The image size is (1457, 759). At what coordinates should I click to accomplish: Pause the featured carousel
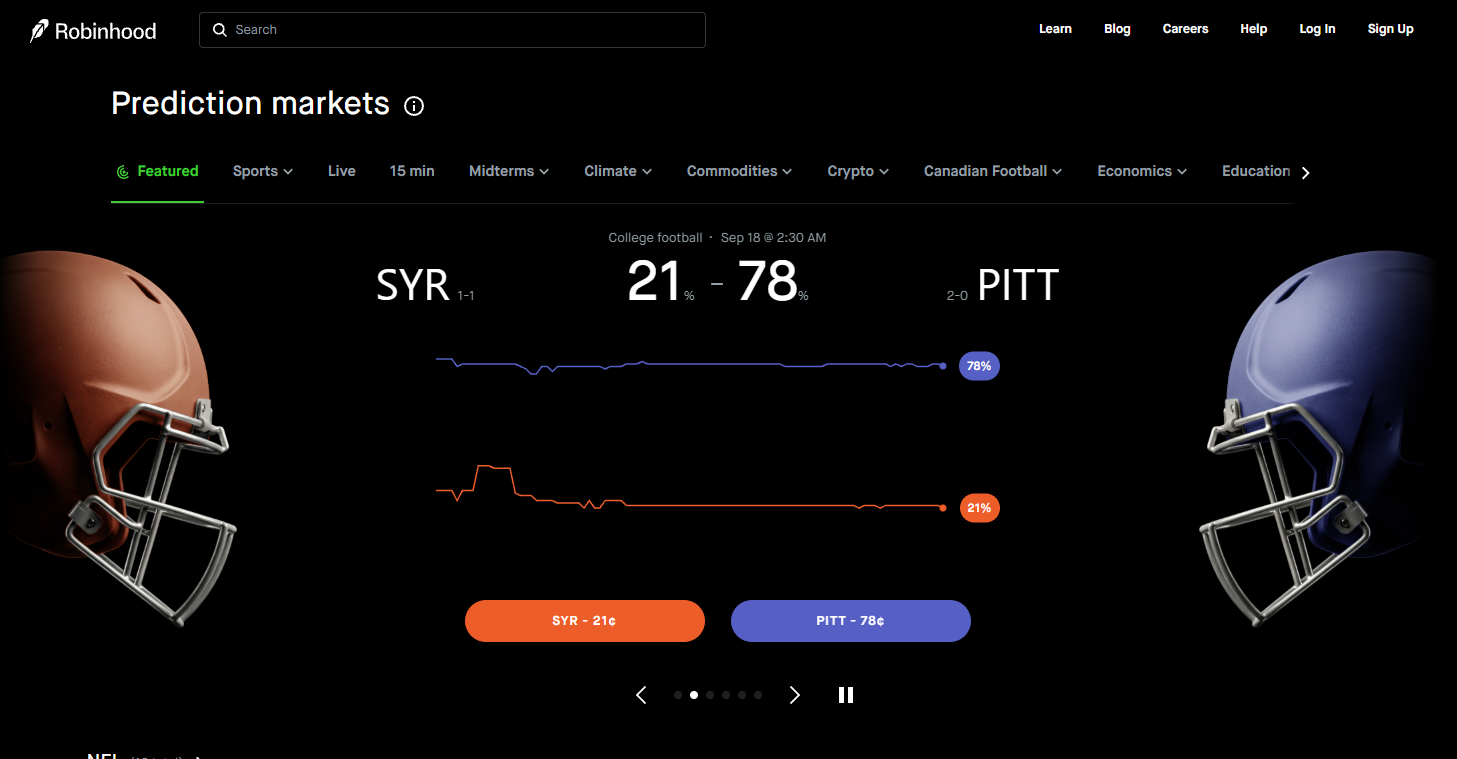tap(846, 695)
